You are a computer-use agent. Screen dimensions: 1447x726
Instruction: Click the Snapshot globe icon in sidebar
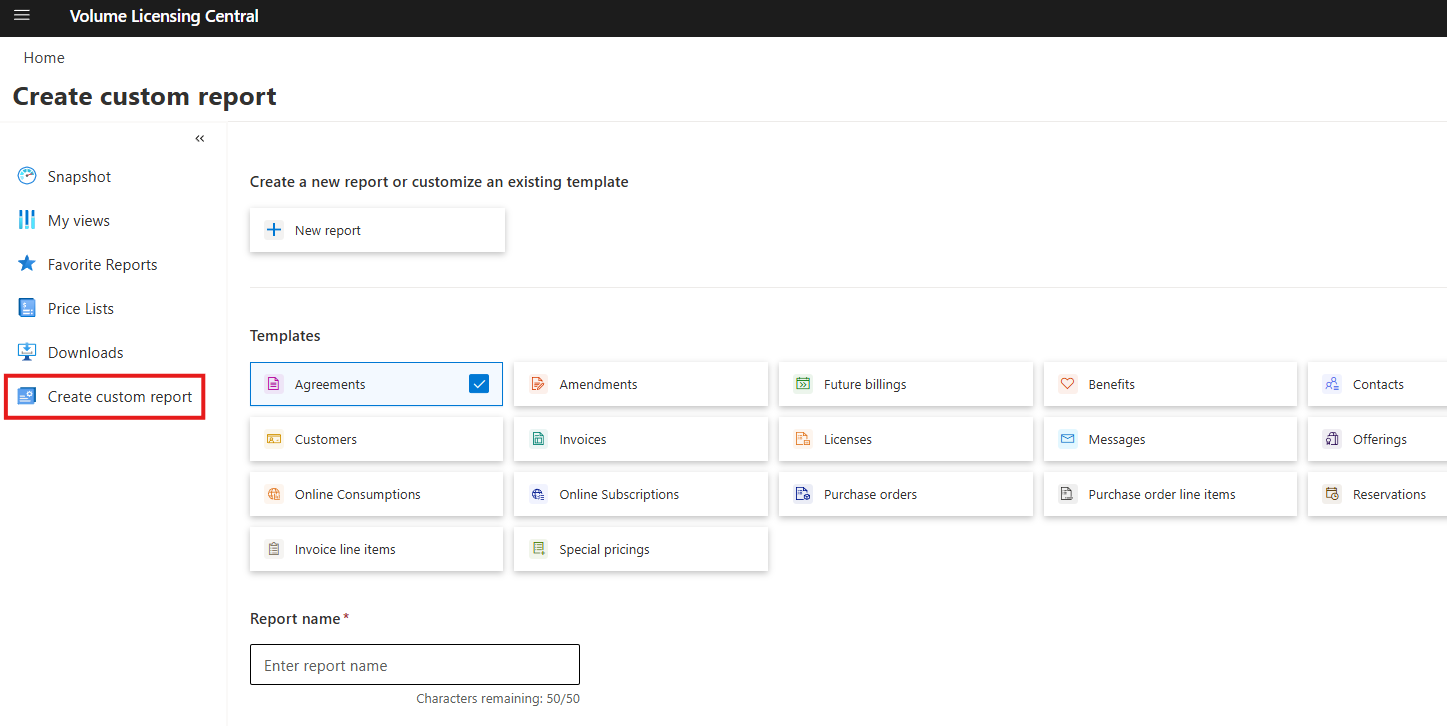coord(26,175)
